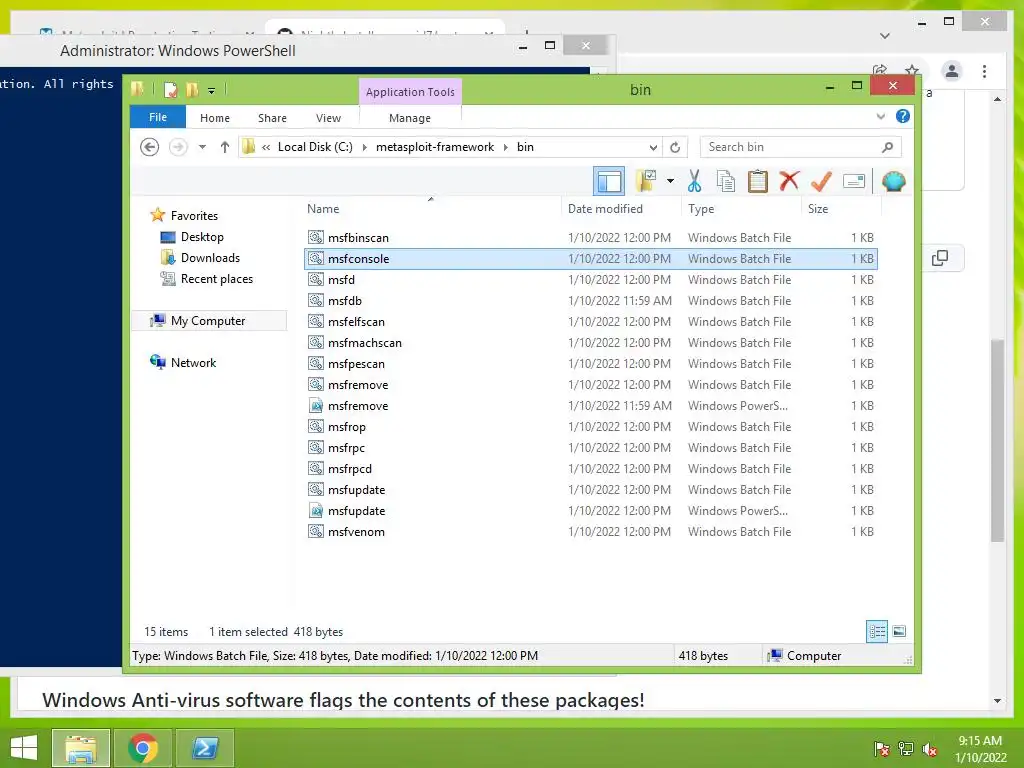The width and height of the screenshot is (1024, 768).
Task: Open Explorer Help question mark
Action: tap(903, 116)
